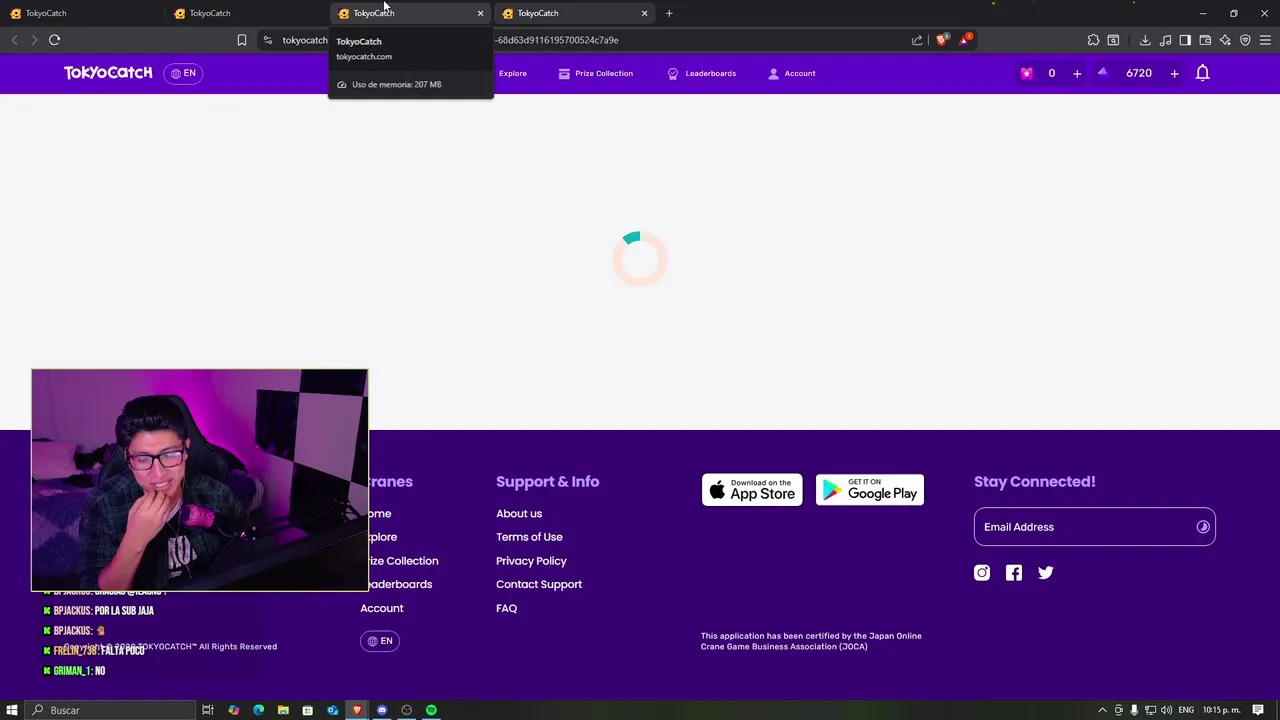Viewport: 1280px width, 720px height.
Task: Click the pink ticket currency icon
Action: click(x=1026, y=73)
